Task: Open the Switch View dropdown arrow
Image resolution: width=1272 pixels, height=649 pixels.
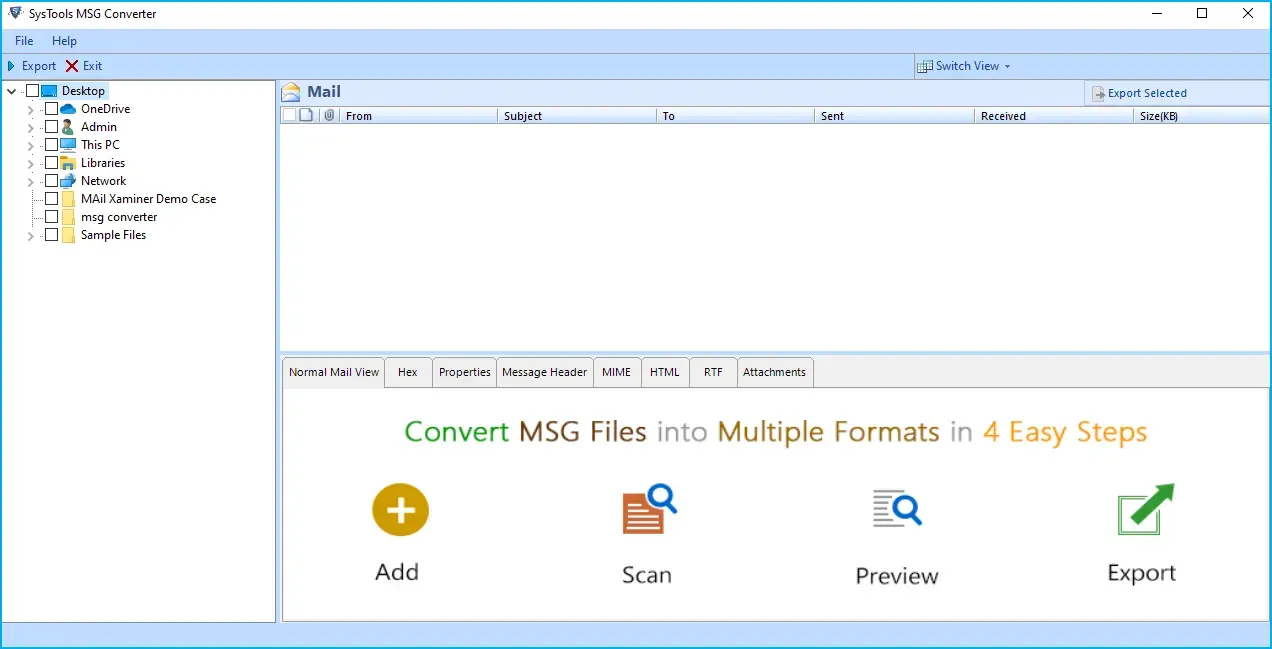Action: click(x=1007, y=67)
